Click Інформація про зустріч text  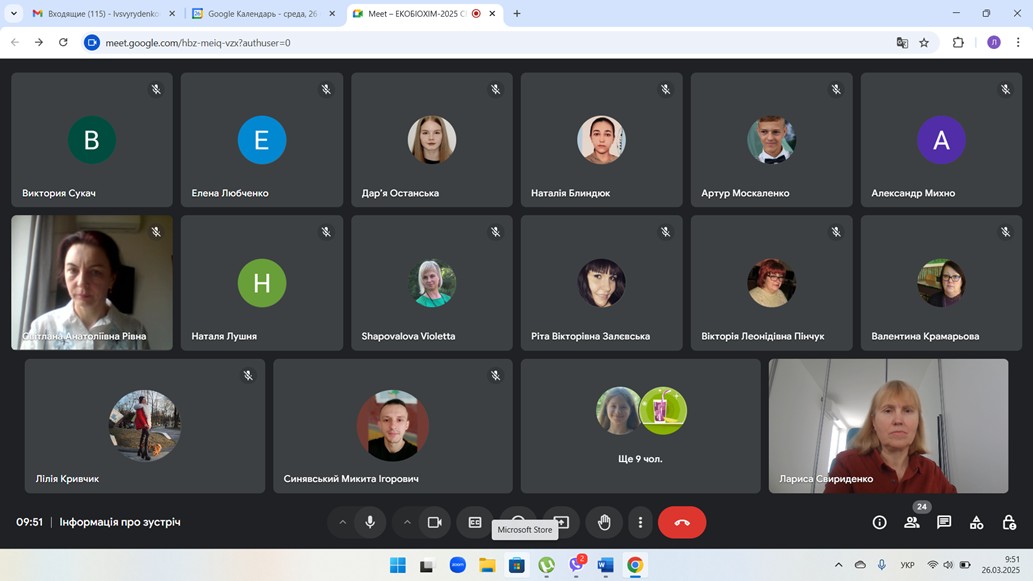tap(120, 522)
